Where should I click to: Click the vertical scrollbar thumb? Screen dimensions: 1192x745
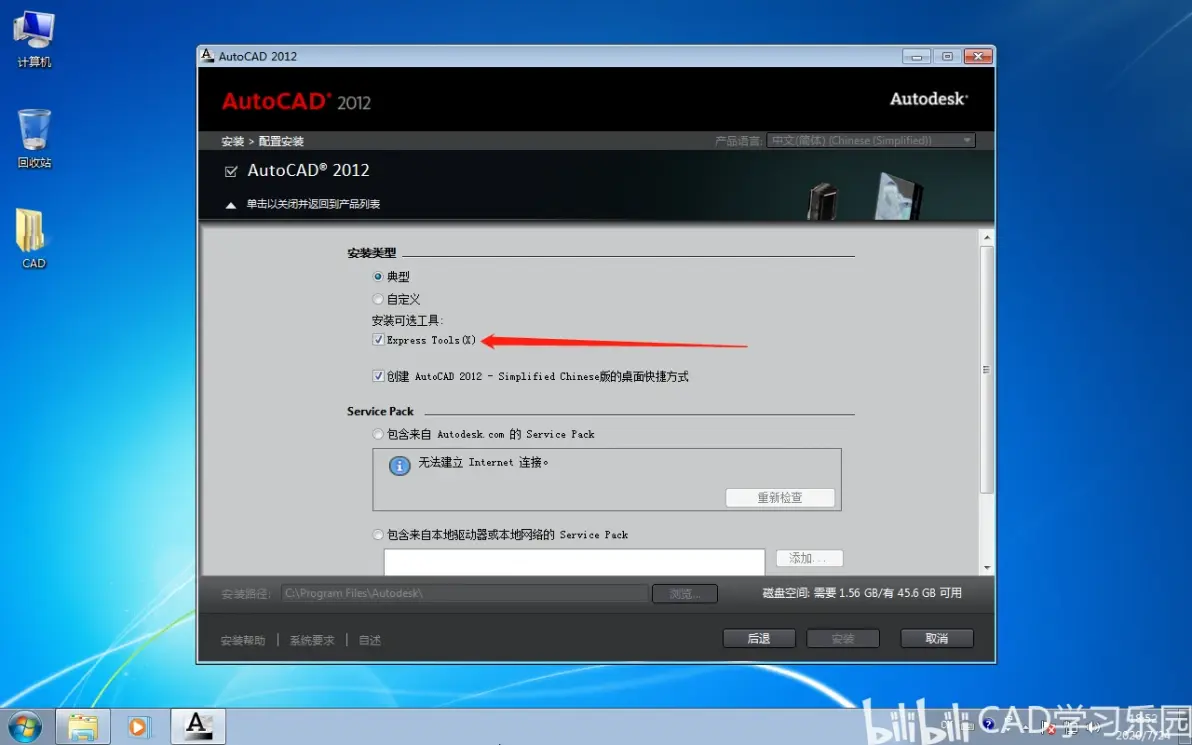pos(987,369)
